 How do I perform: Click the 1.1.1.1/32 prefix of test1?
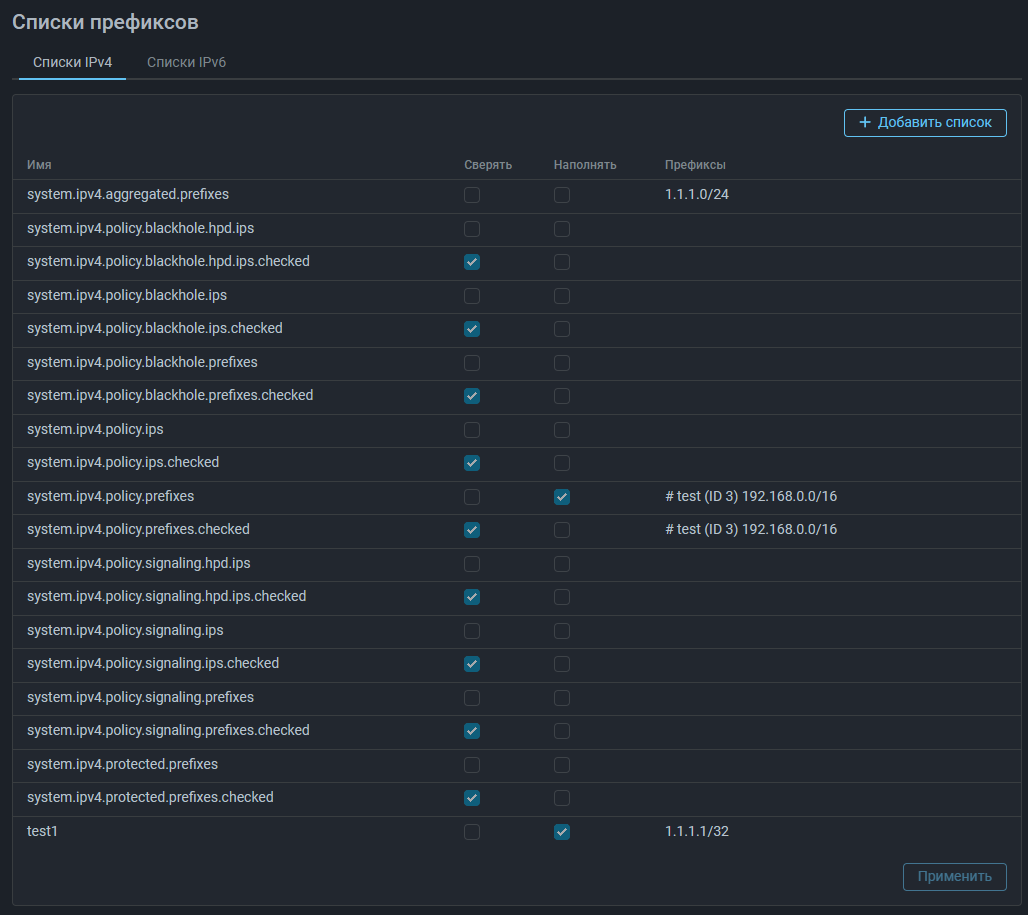point(697,831)
